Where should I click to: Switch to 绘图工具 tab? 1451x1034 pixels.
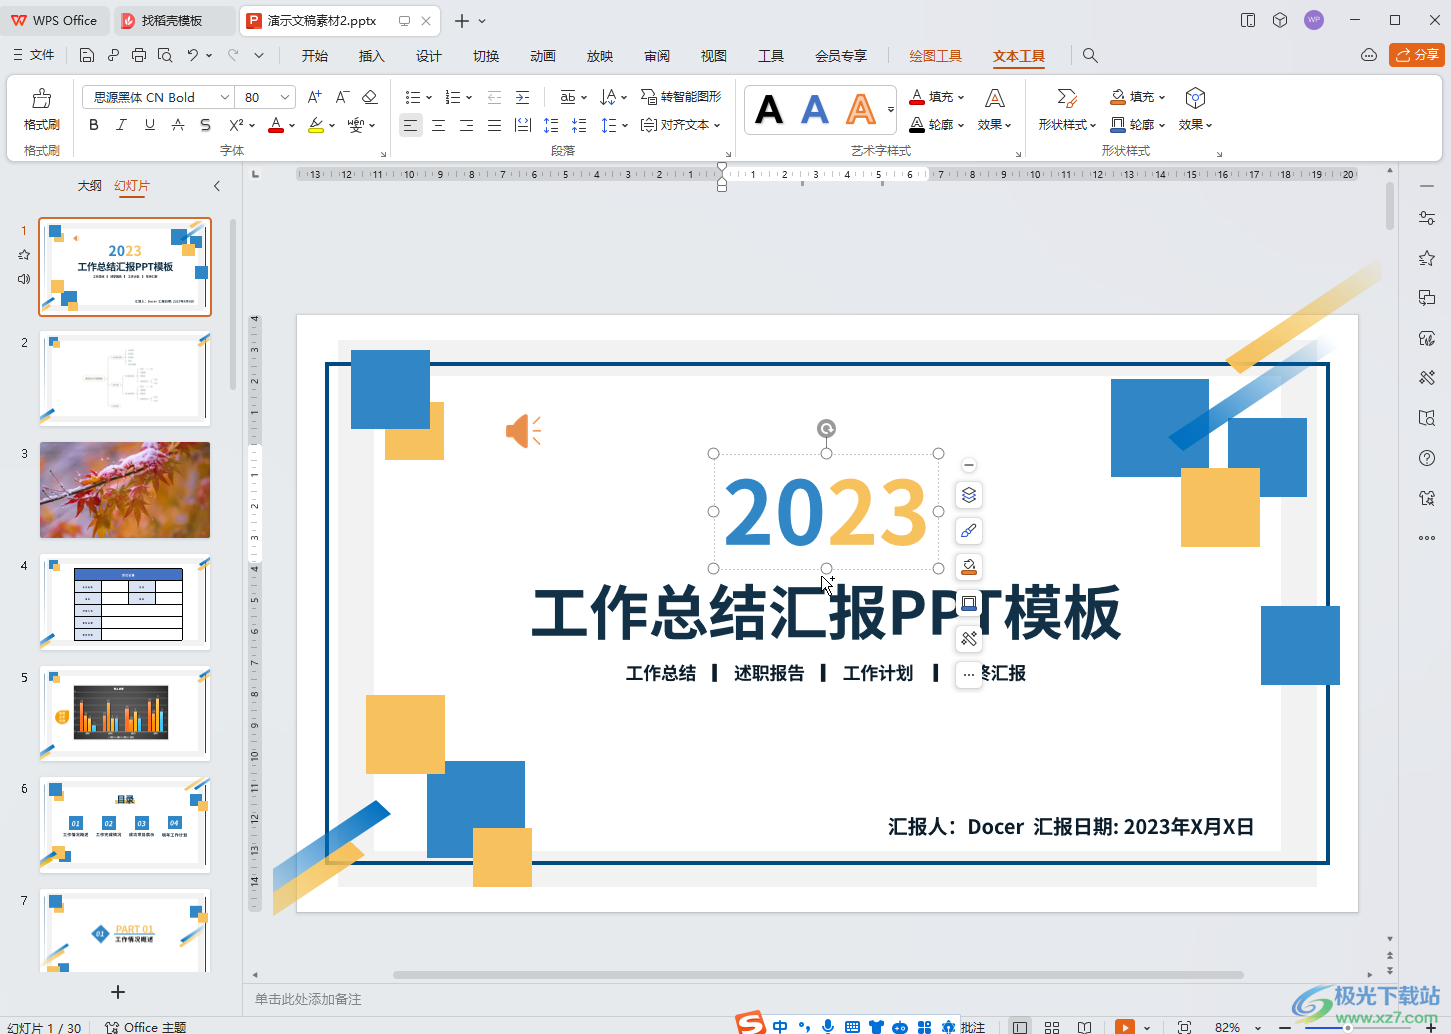935,56
